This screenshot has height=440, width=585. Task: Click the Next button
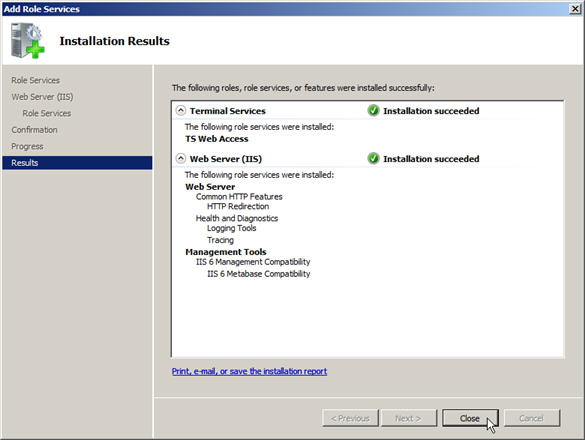(x=408, y=418)
